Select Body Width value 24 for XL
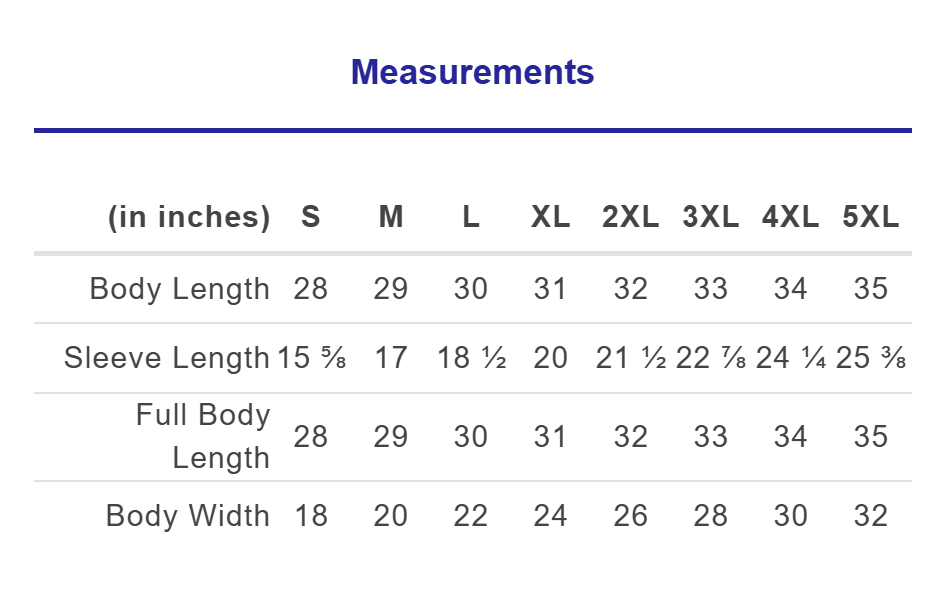 [x=551, y=516]
